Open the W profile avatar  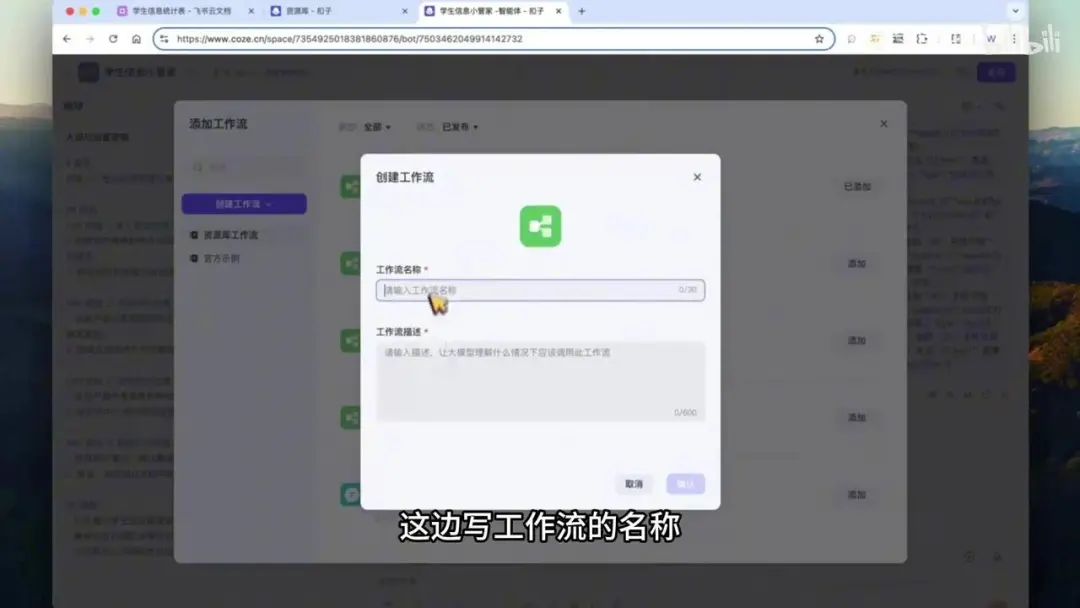click(x=991, y=39)
